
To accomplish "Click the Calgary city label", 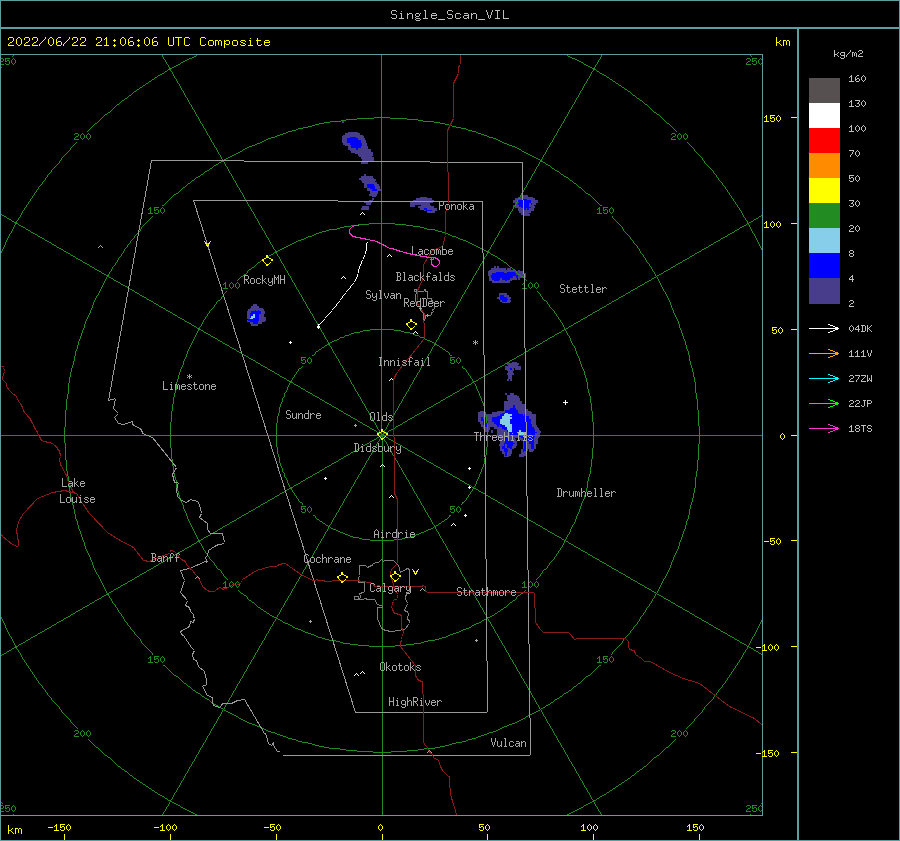I will pos(390,588).
